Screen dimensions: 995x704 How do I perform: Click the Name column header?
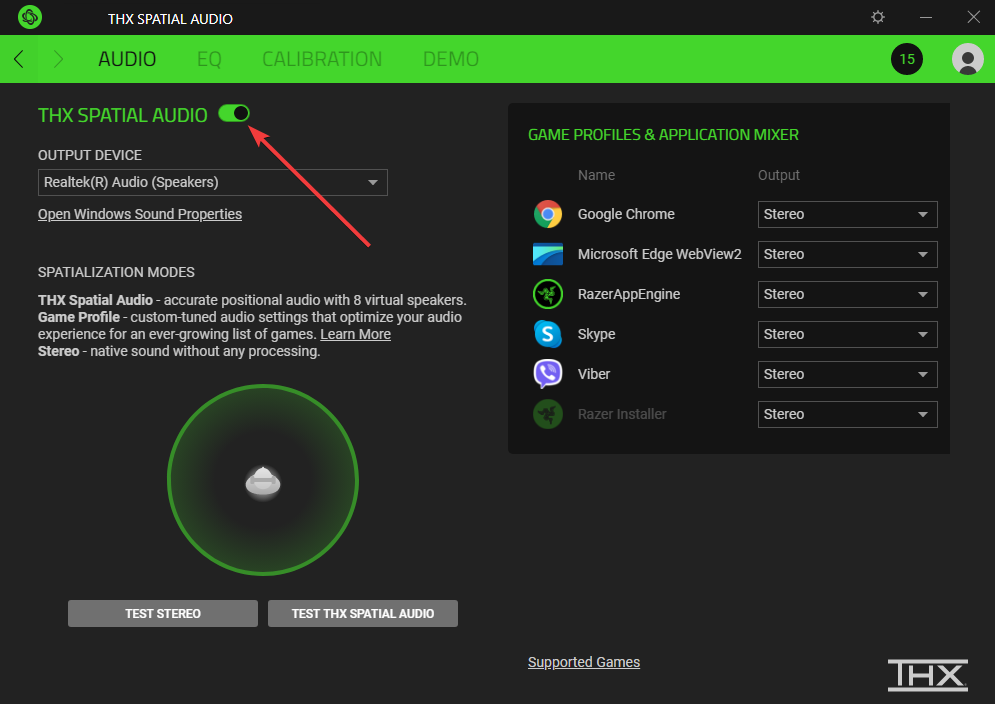(596, 175)
